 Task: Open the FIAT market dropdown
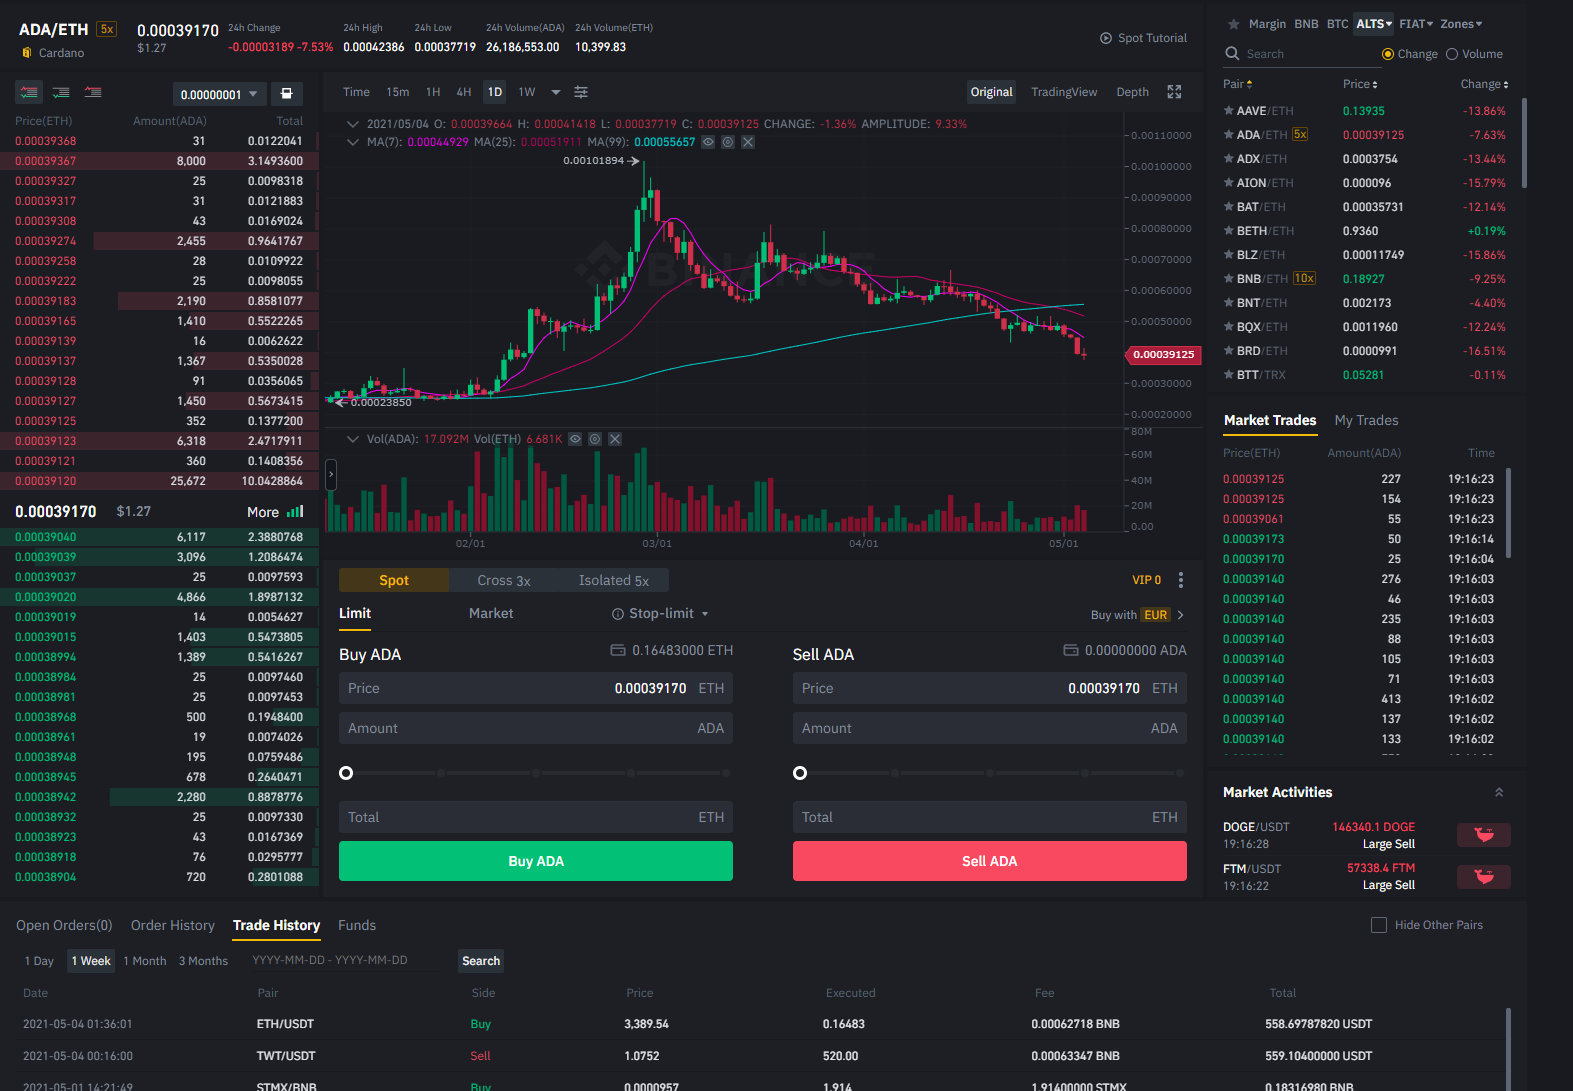click(1416, 24)
